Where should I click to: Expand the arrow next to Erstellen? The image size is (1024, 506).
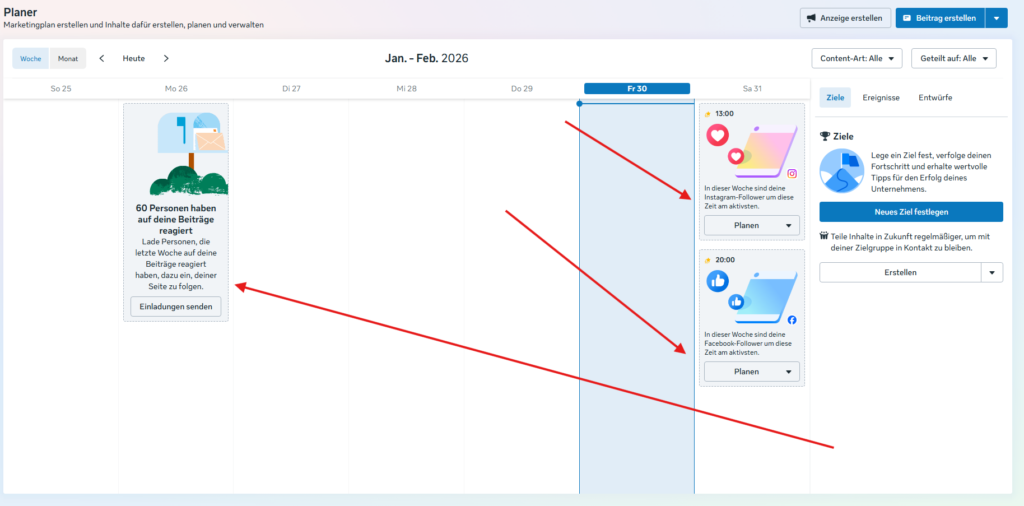(x=991, y=272)
